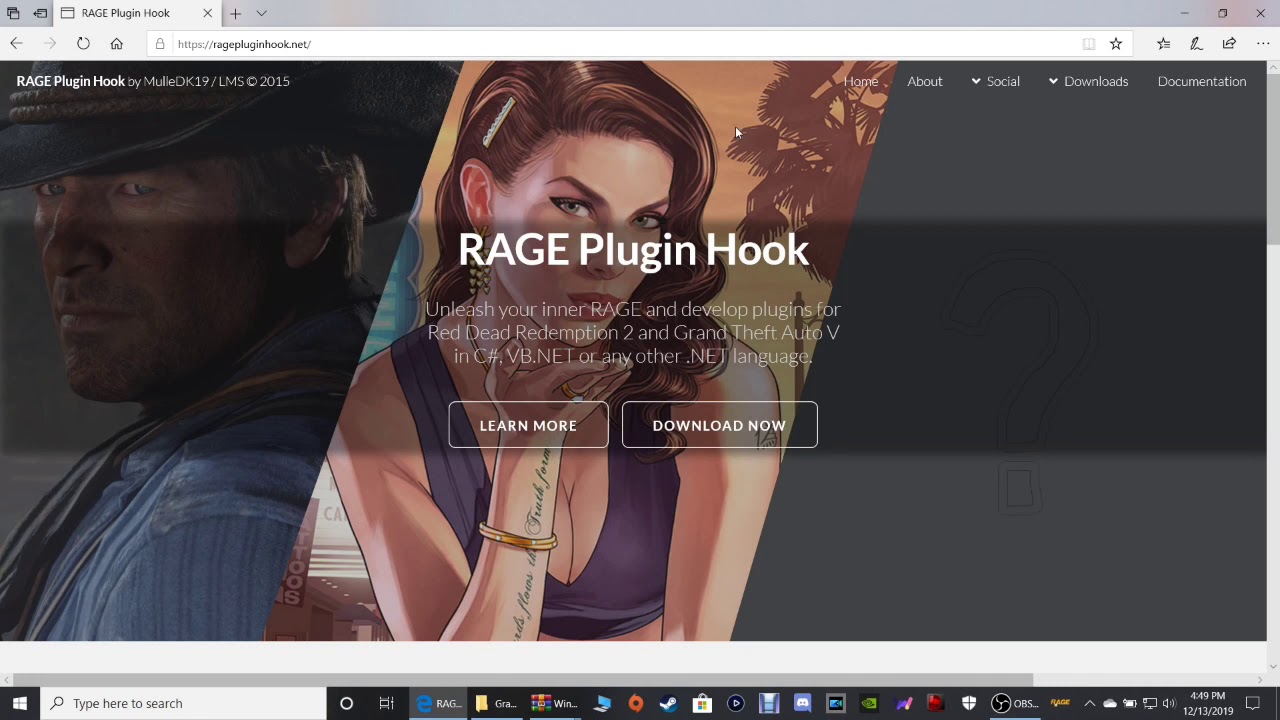The height and width of the screenshot is (720, 1280).
Task: Open the Action Center notifications
Action: (1252, 703)
